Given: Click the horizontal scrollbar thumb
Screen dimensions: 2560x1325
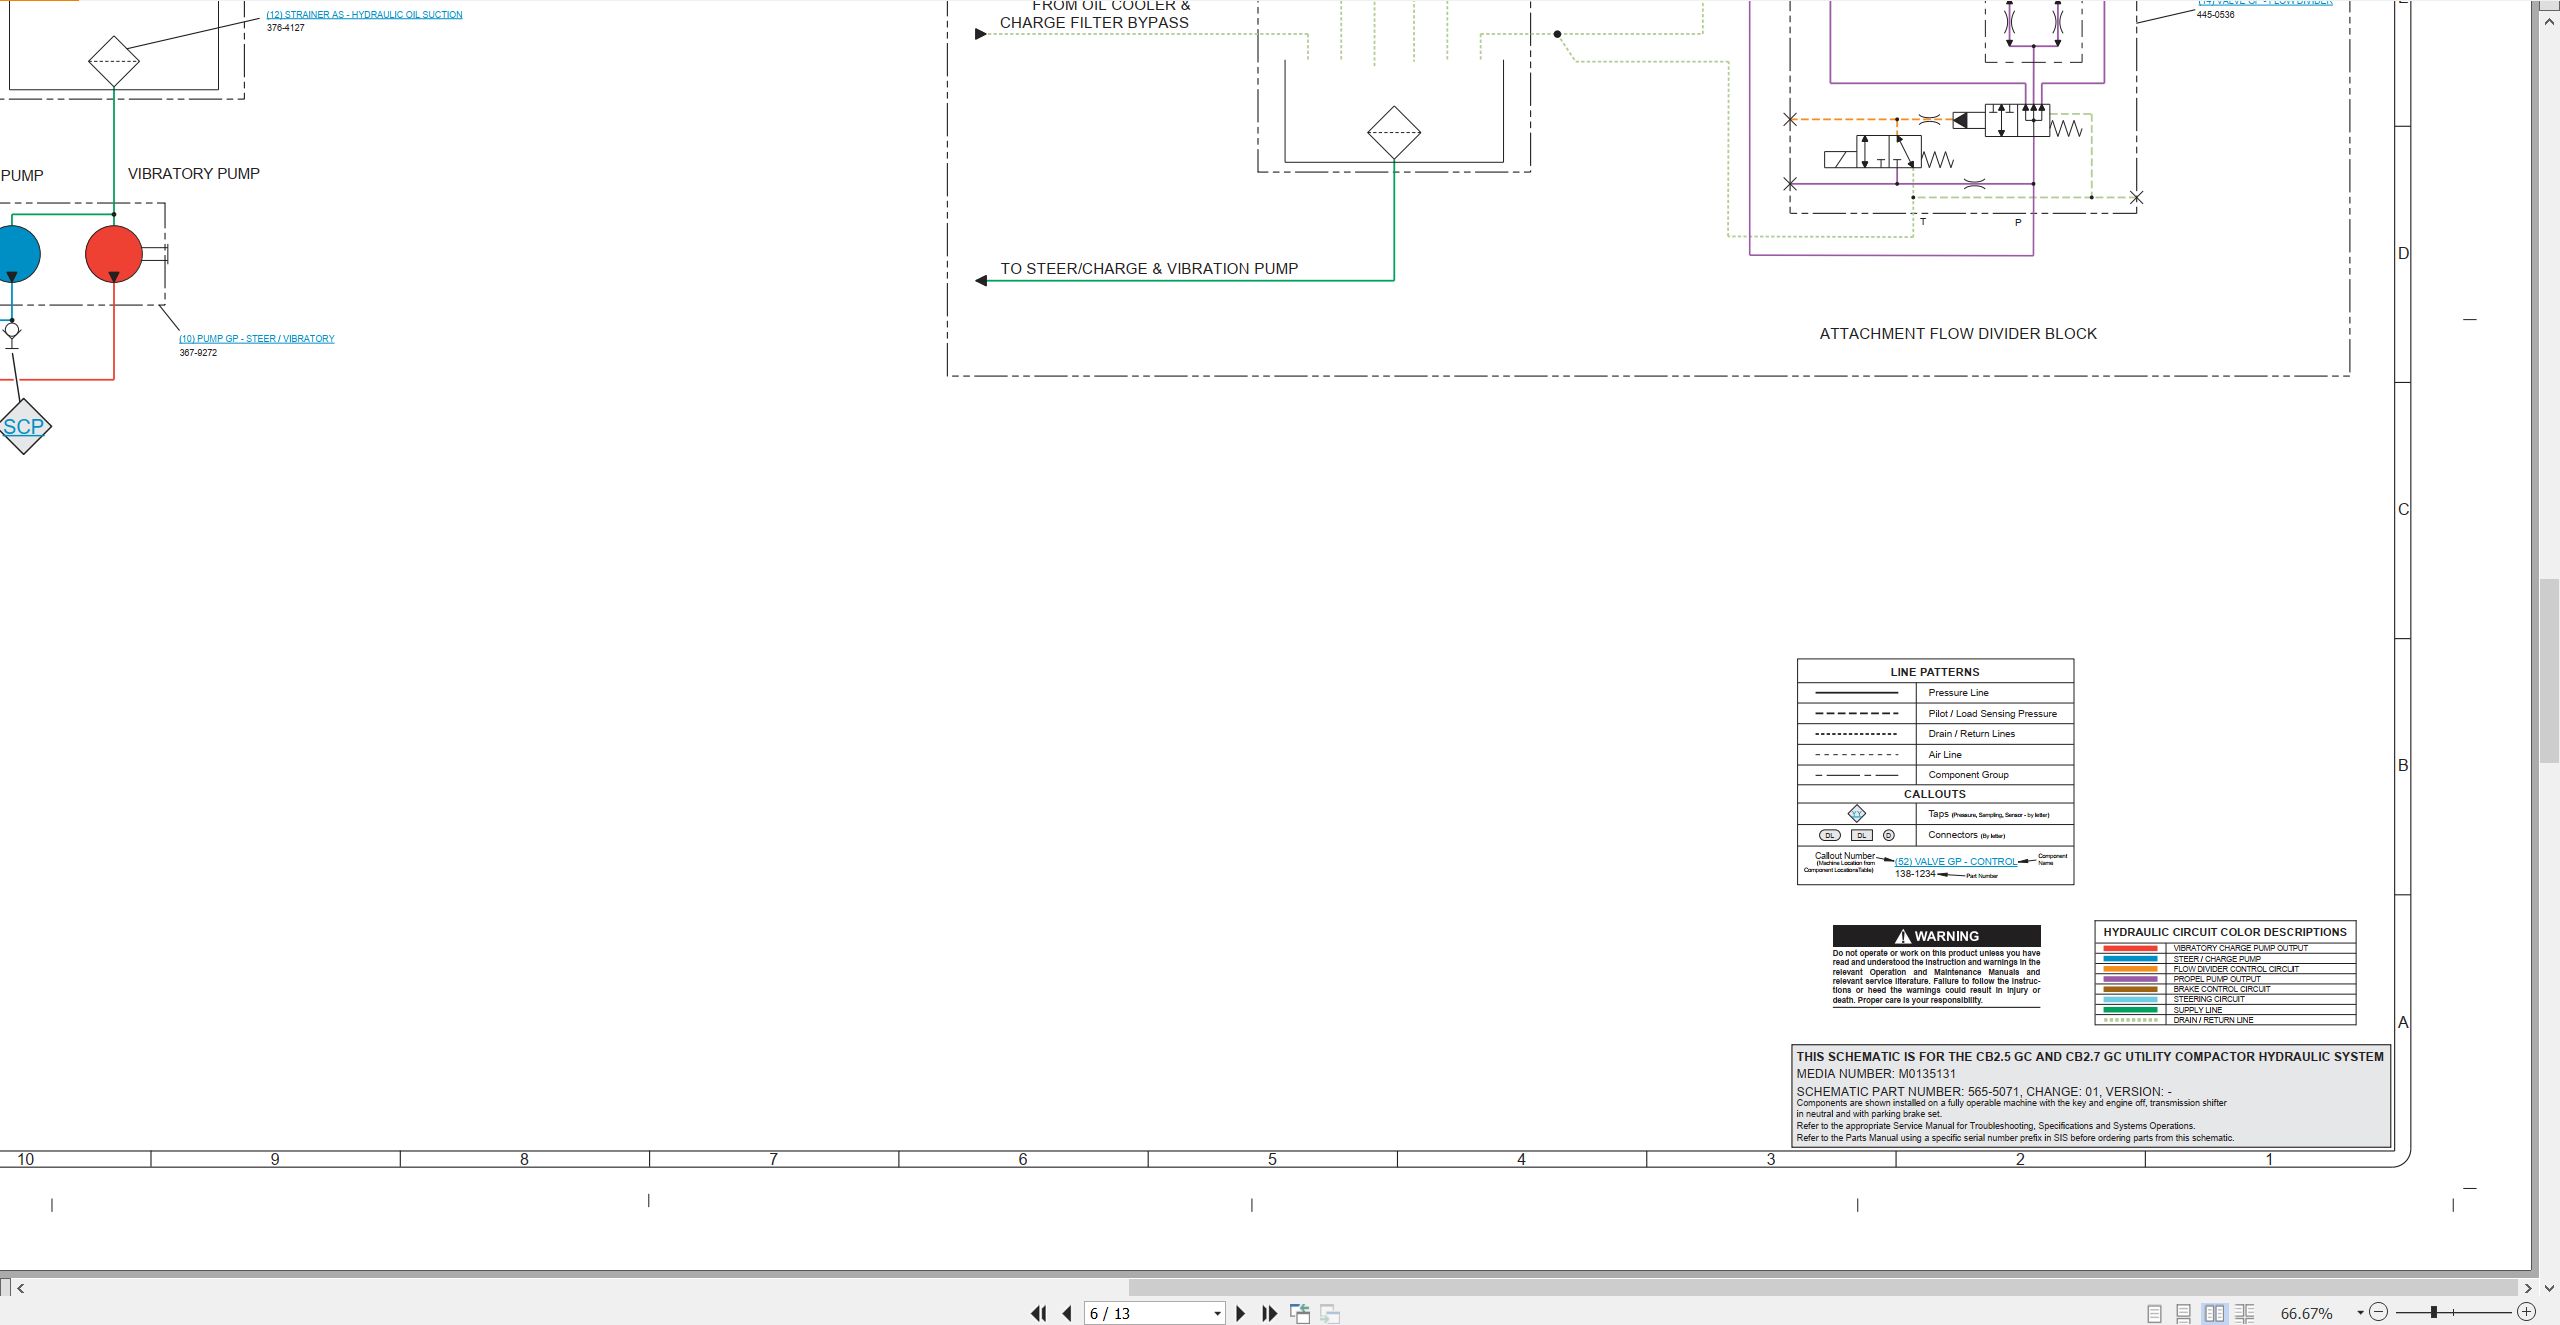Looking at the screenshot, I should point(1822,1288).
